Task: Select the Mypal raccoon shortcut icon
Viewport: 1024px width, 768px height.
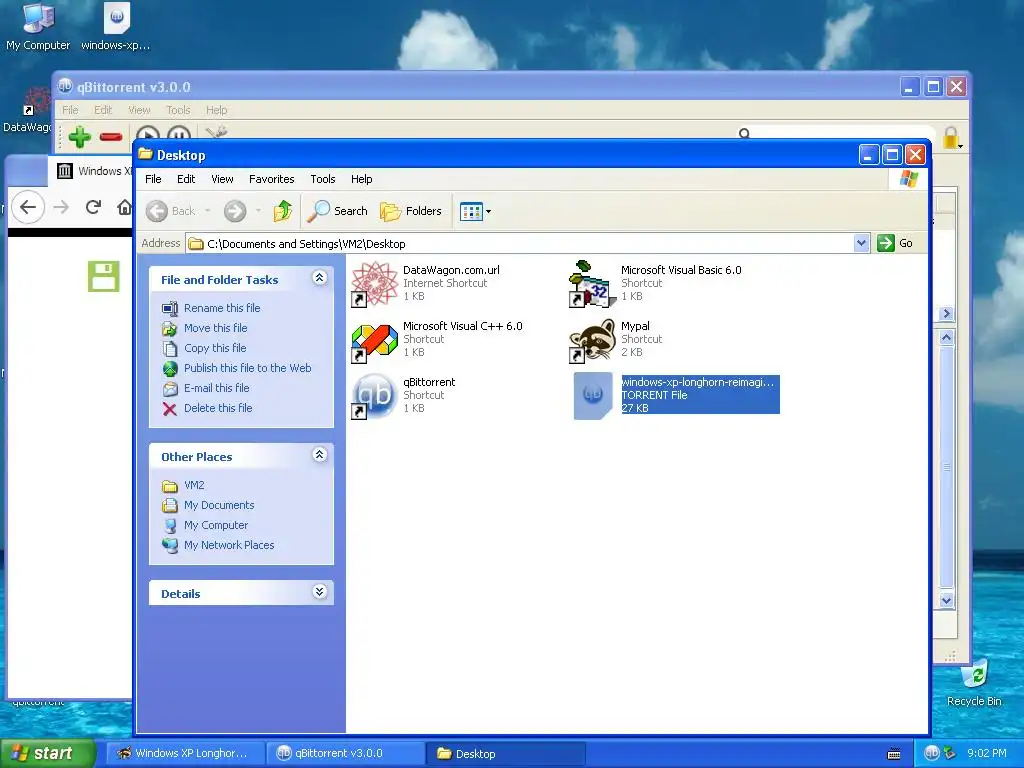Action: 592,340
